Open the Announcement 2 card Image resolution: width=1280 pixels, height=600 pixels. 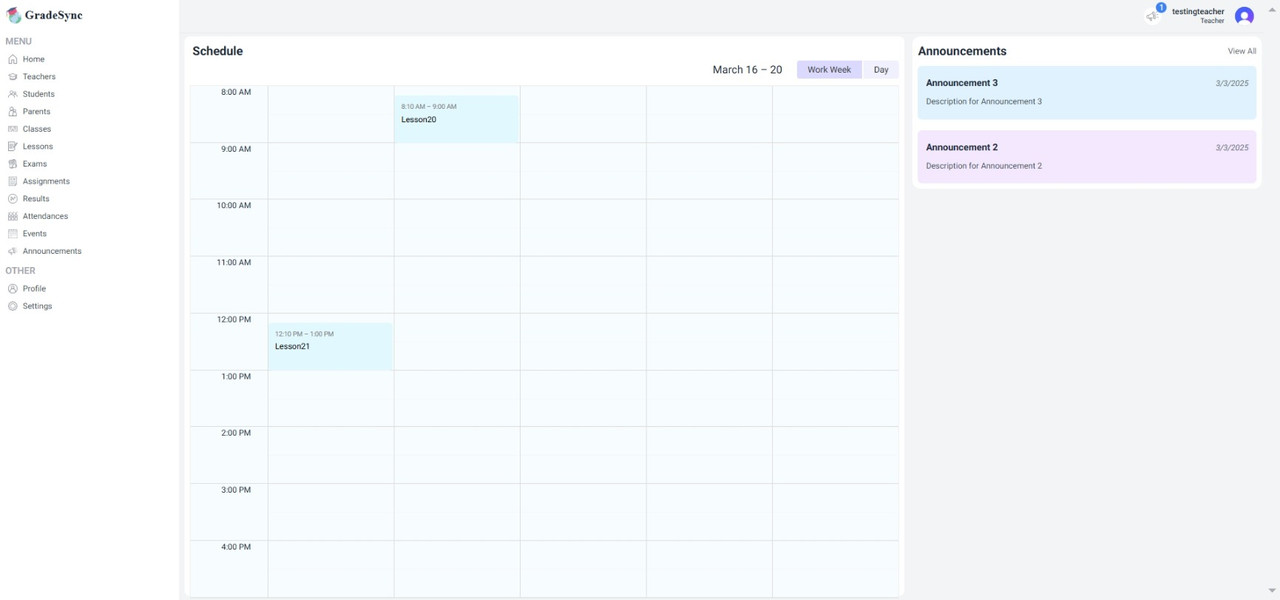(1087, 157)
